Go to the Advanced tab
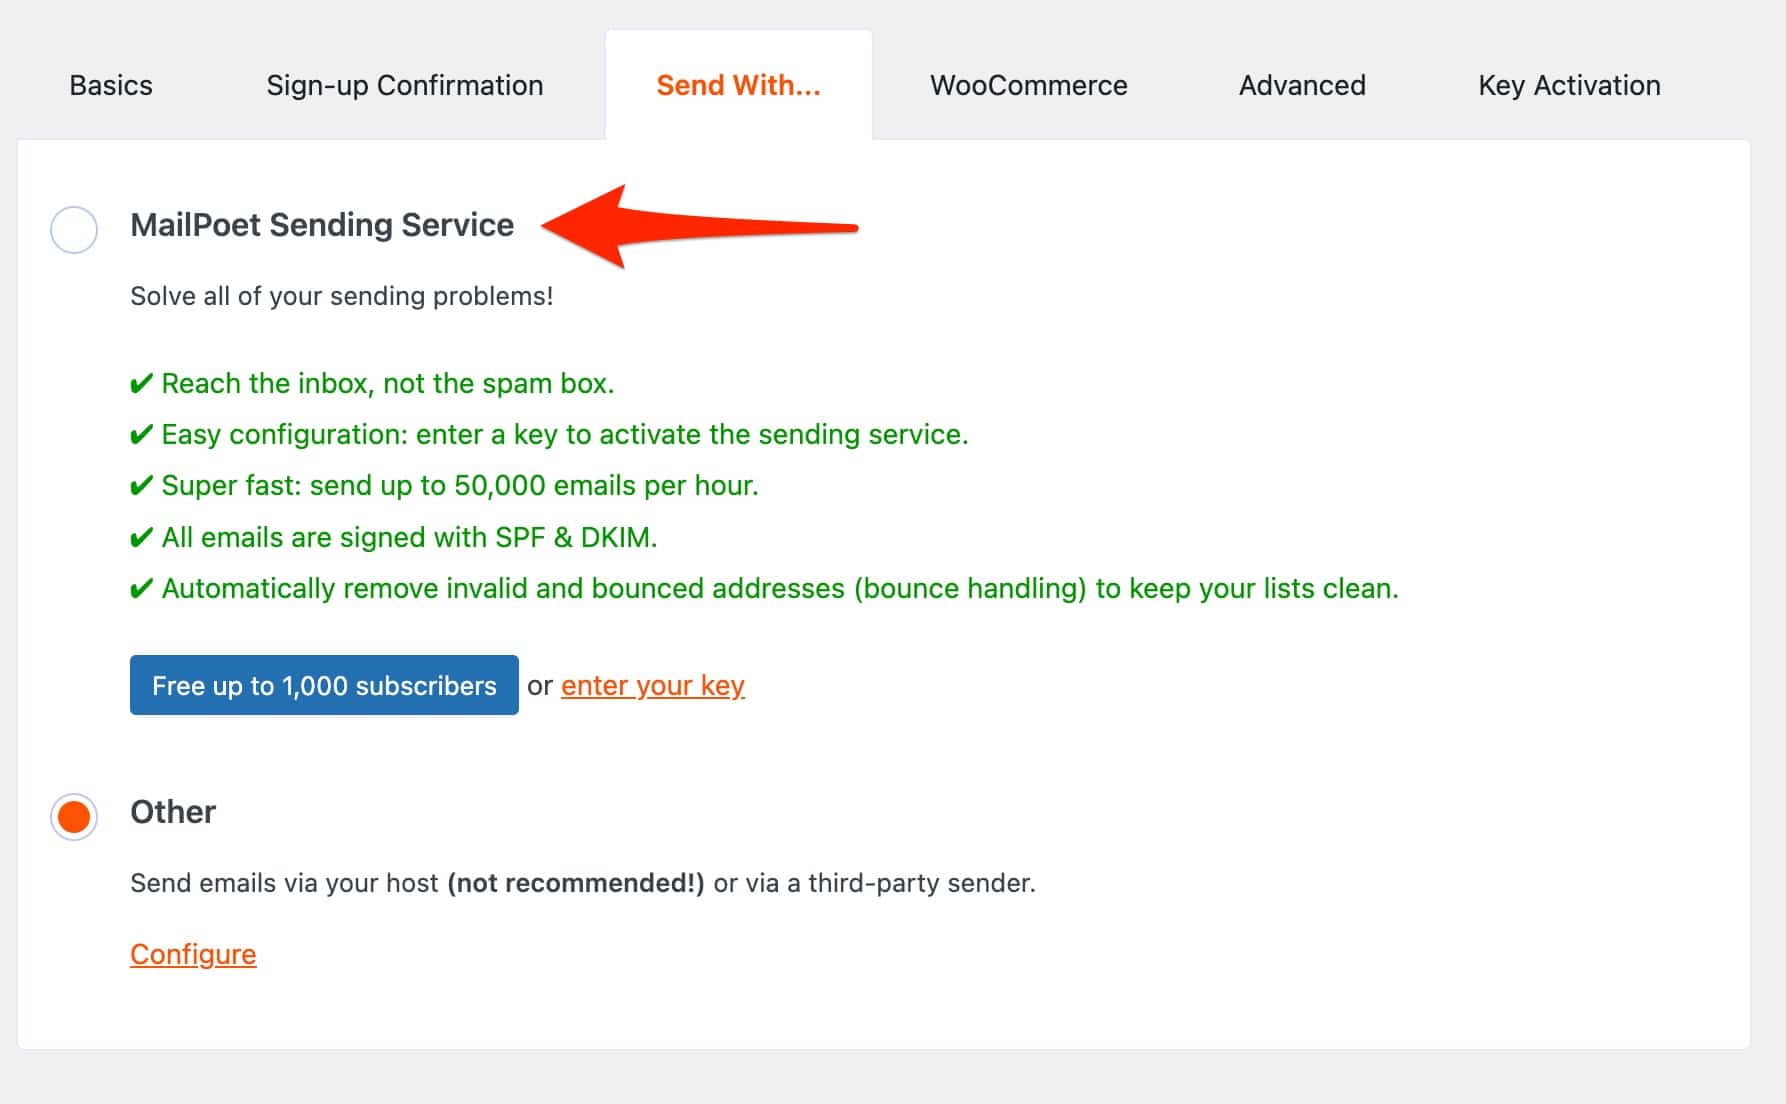Image resolution: width=1786 pixels, height=1104 pixels. click(1302, 86)
